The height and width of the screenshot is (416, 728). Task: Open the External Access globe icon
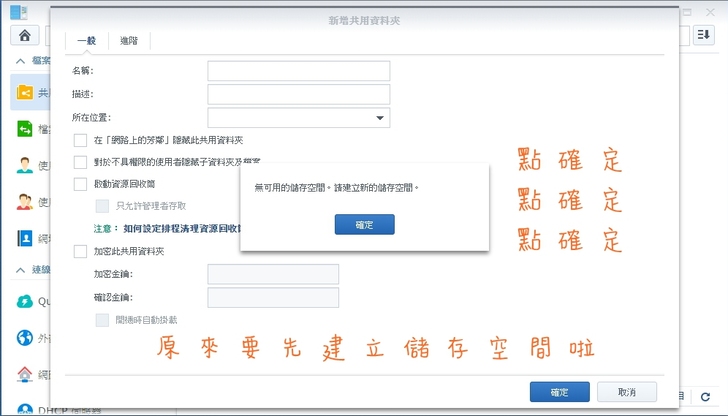coord(25,338)
